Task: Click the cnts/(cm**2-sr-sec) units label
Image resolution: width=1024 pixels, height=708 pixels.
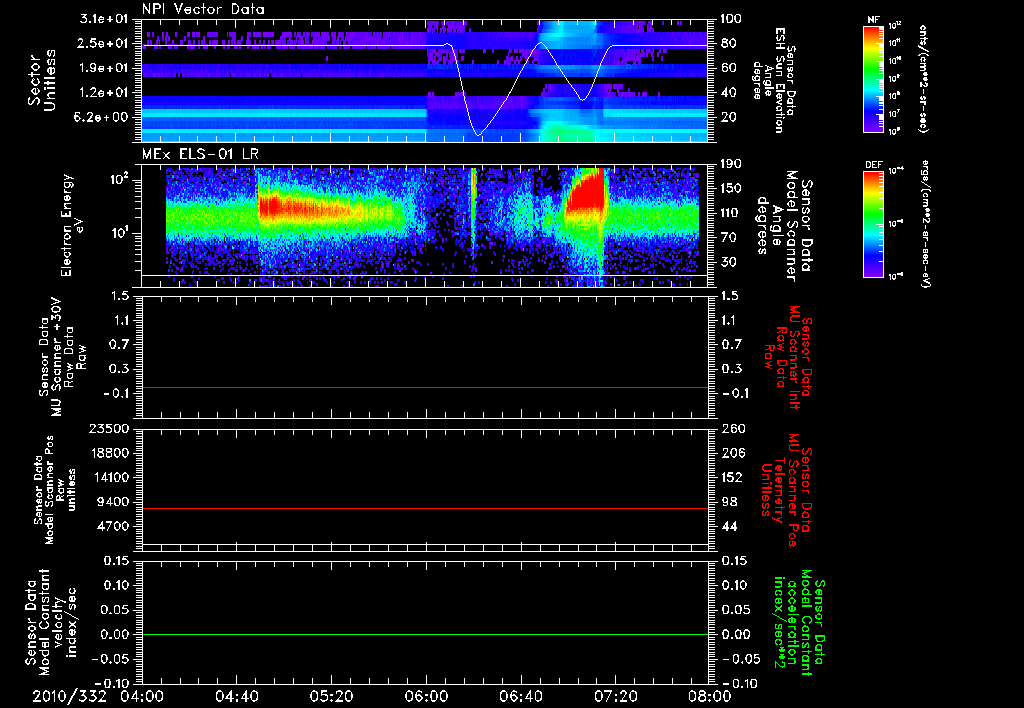Action: (x=923, y=78)
